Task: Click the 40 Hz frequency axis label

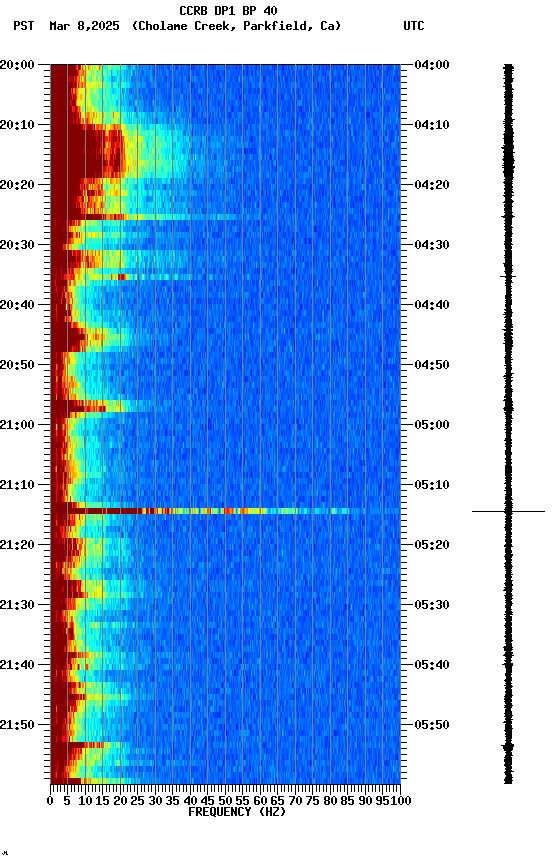Action: [190, 802]
